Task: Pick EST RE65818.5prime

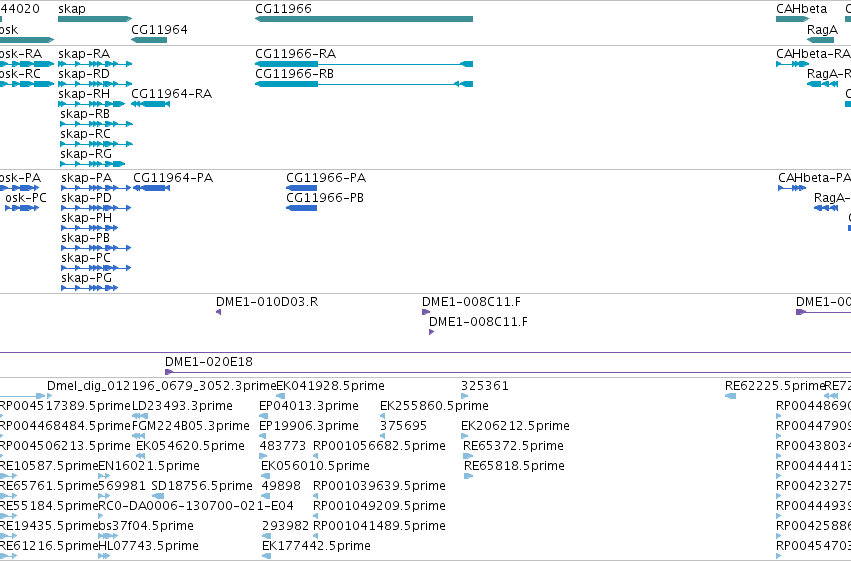Action: click(x=468, y=476)
